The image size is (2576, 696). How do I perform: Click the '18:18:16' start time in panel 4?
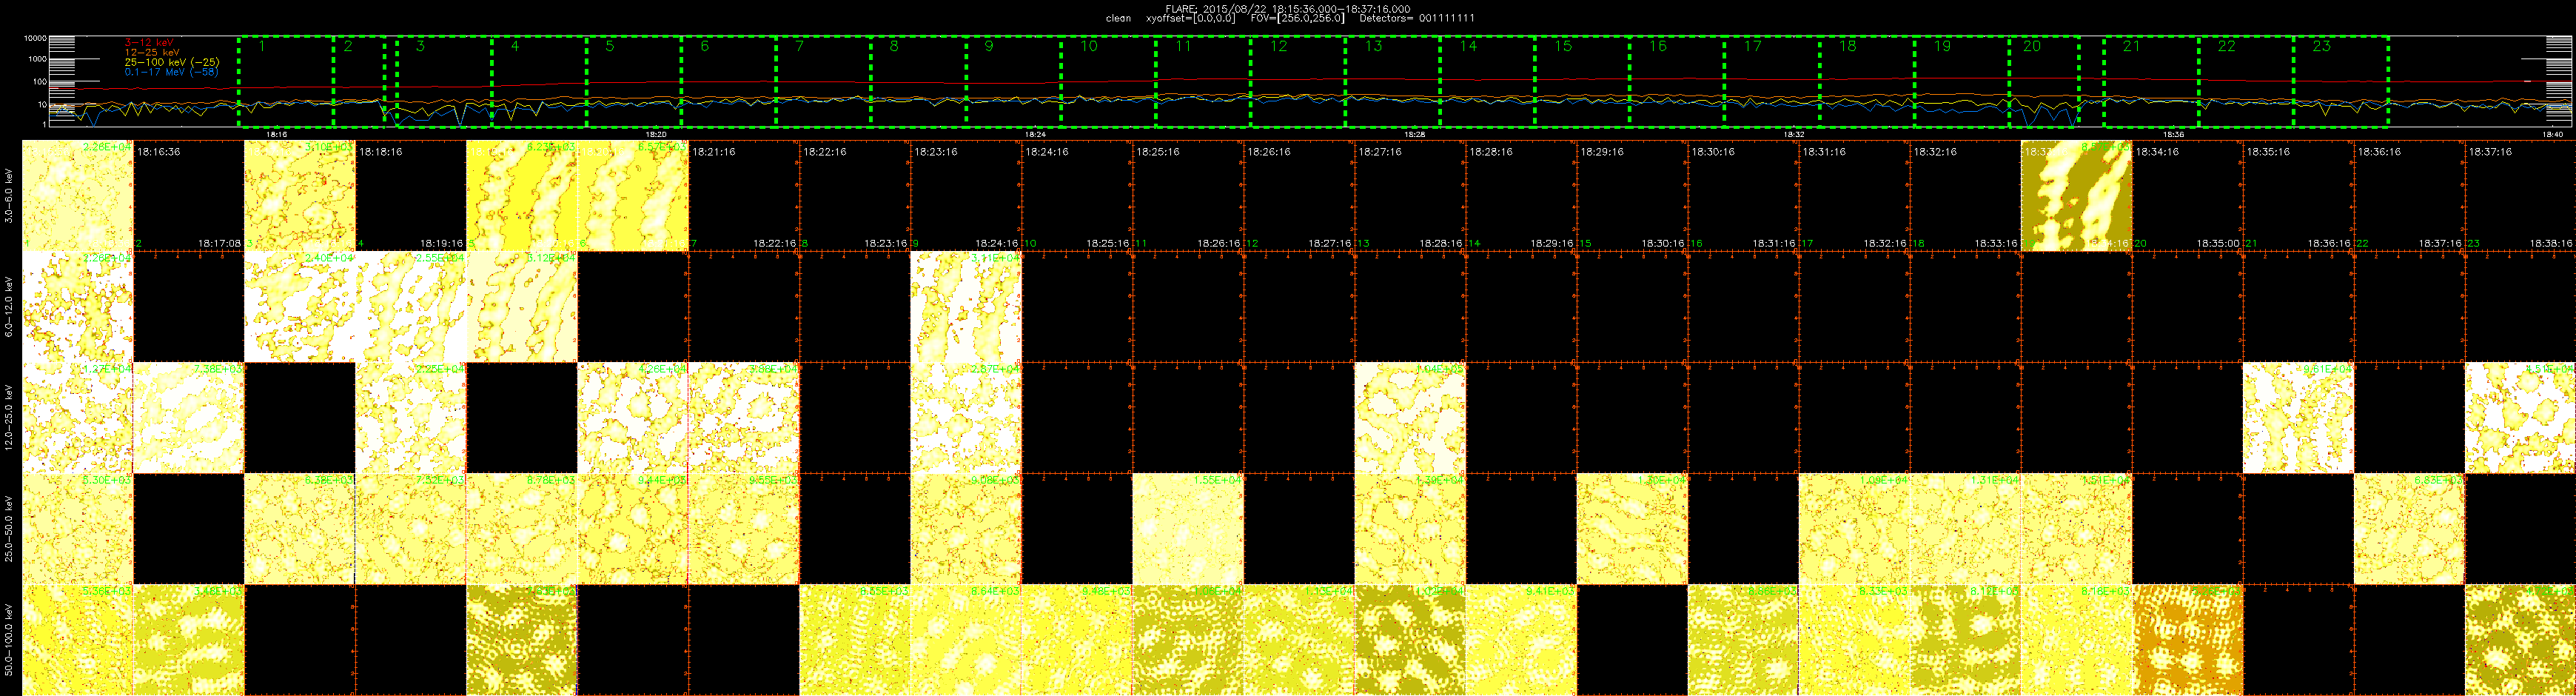[x=381, y=152]
